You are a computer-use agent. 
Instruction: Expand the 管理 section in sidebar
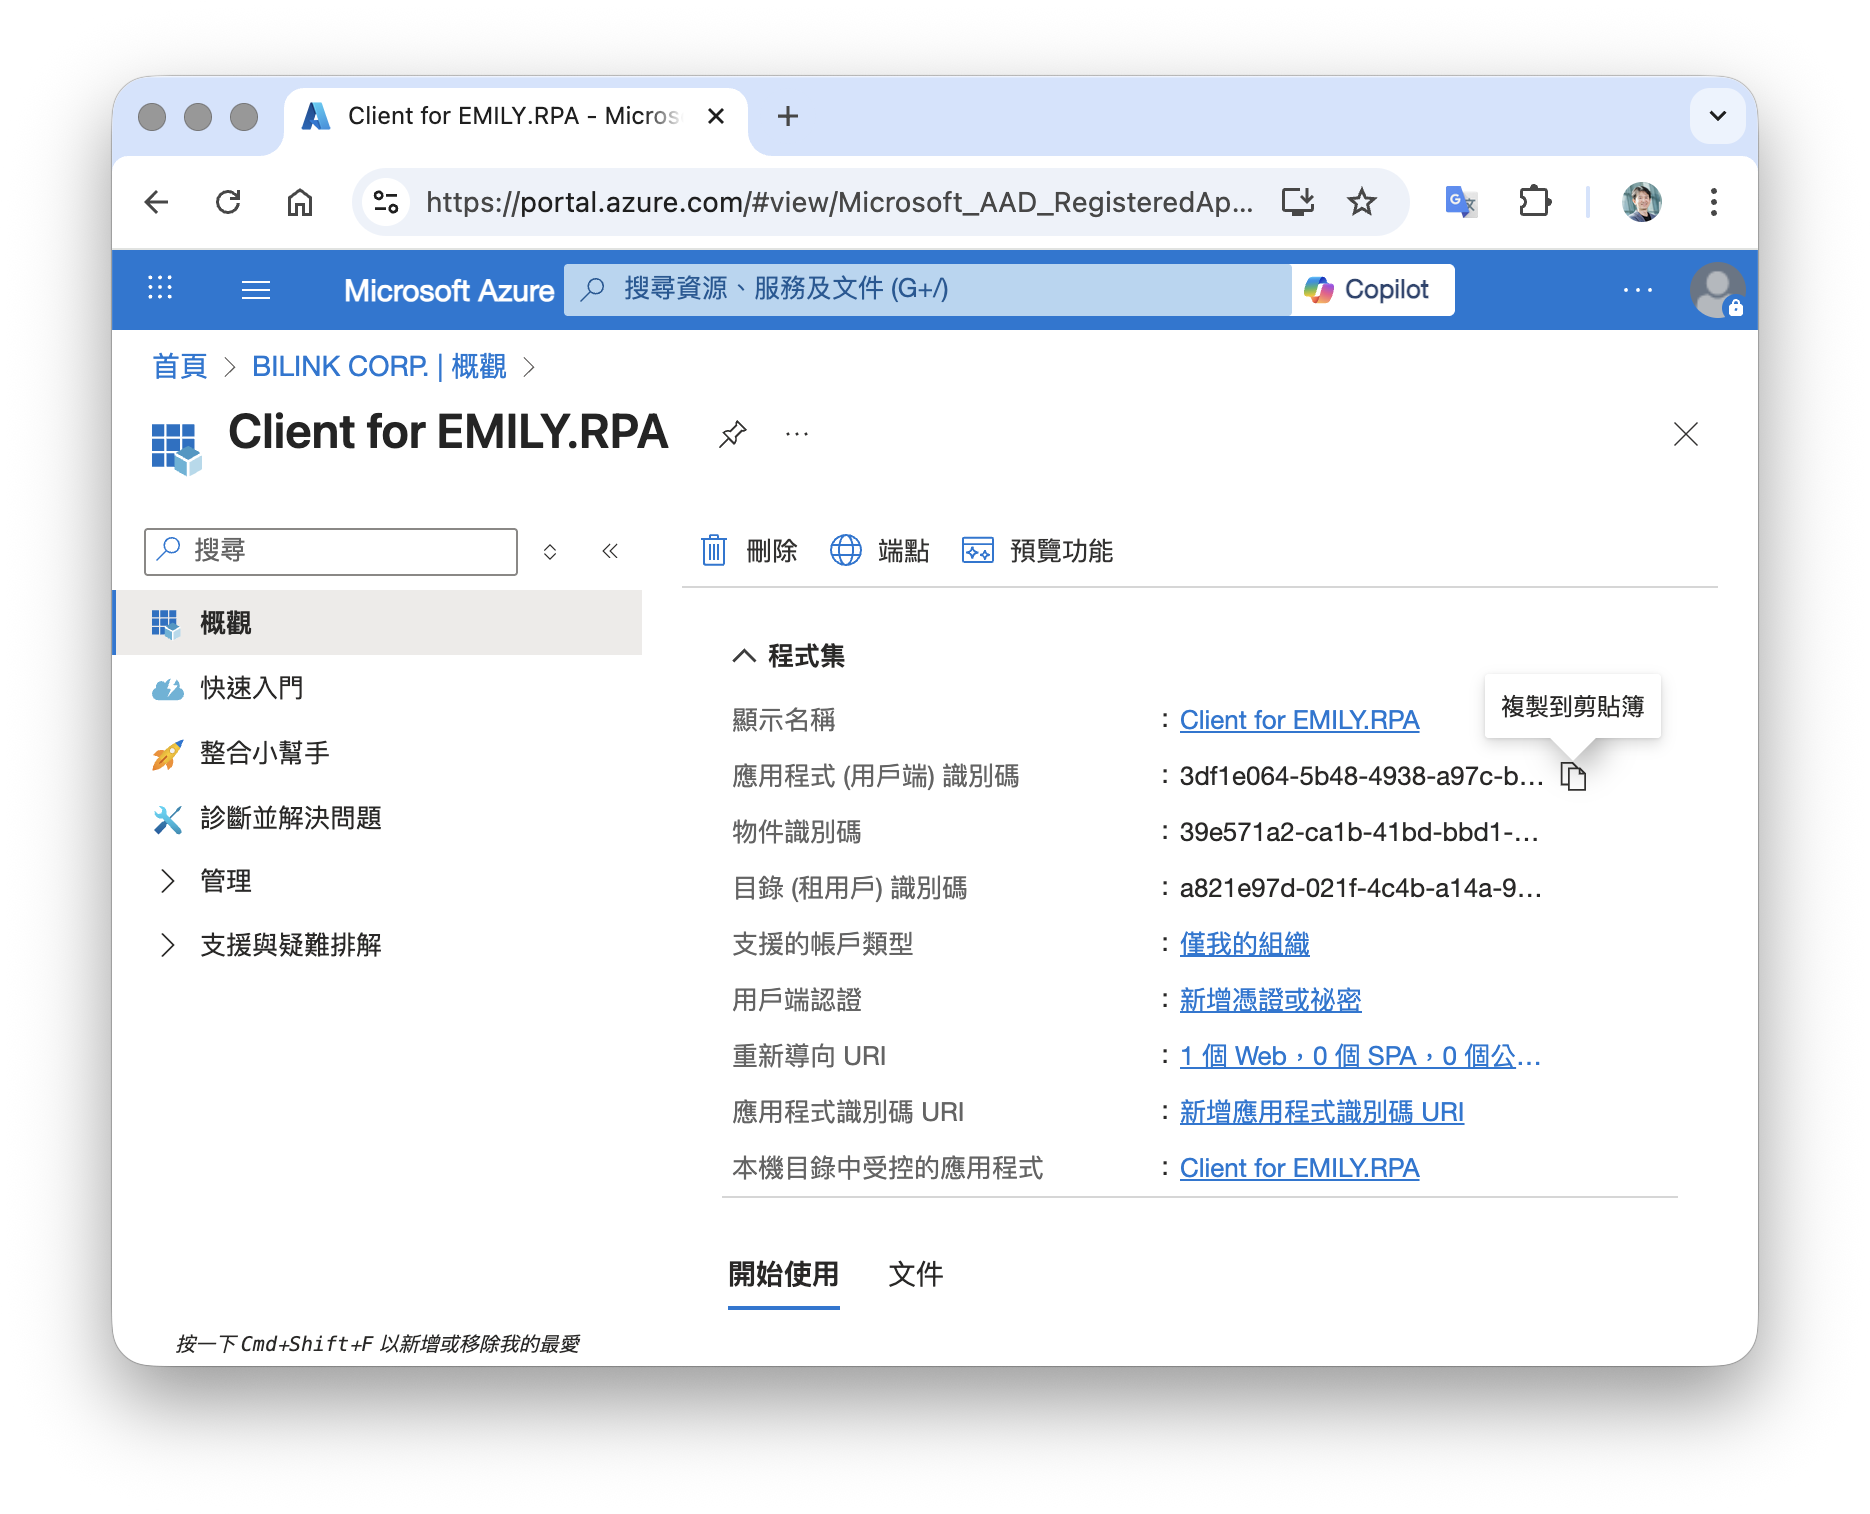click(168, 881)
